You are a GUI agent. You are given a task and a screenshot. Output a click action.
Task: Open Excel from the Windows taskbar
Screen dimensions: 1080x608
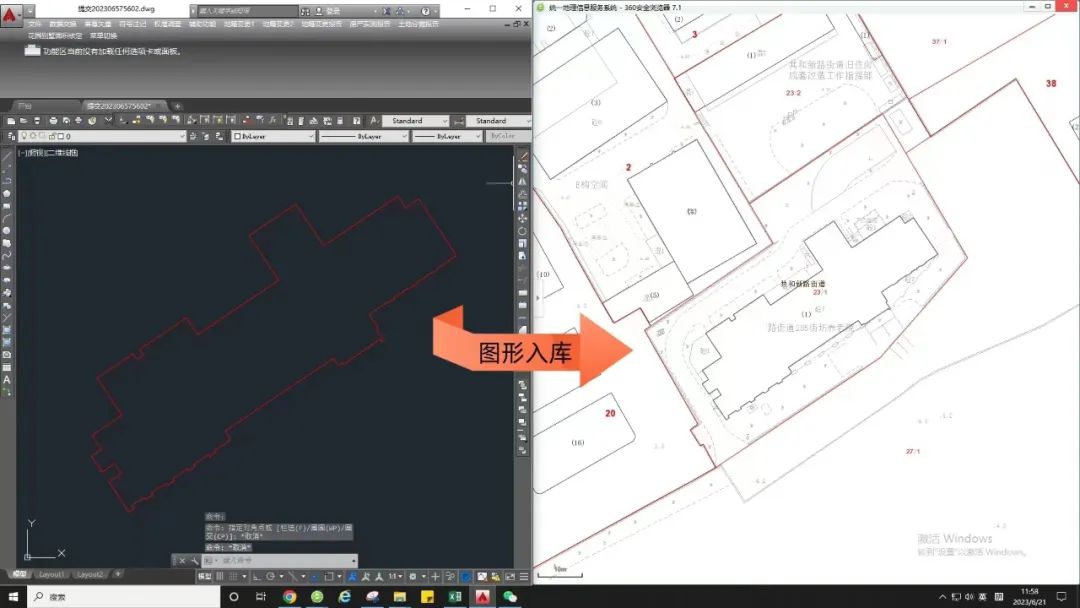point(453,597)
